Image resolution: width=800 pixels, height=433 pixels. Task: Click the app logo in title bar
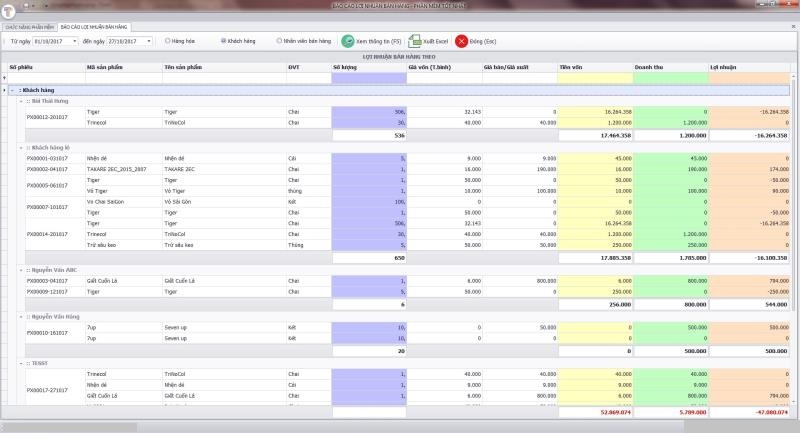8,8
